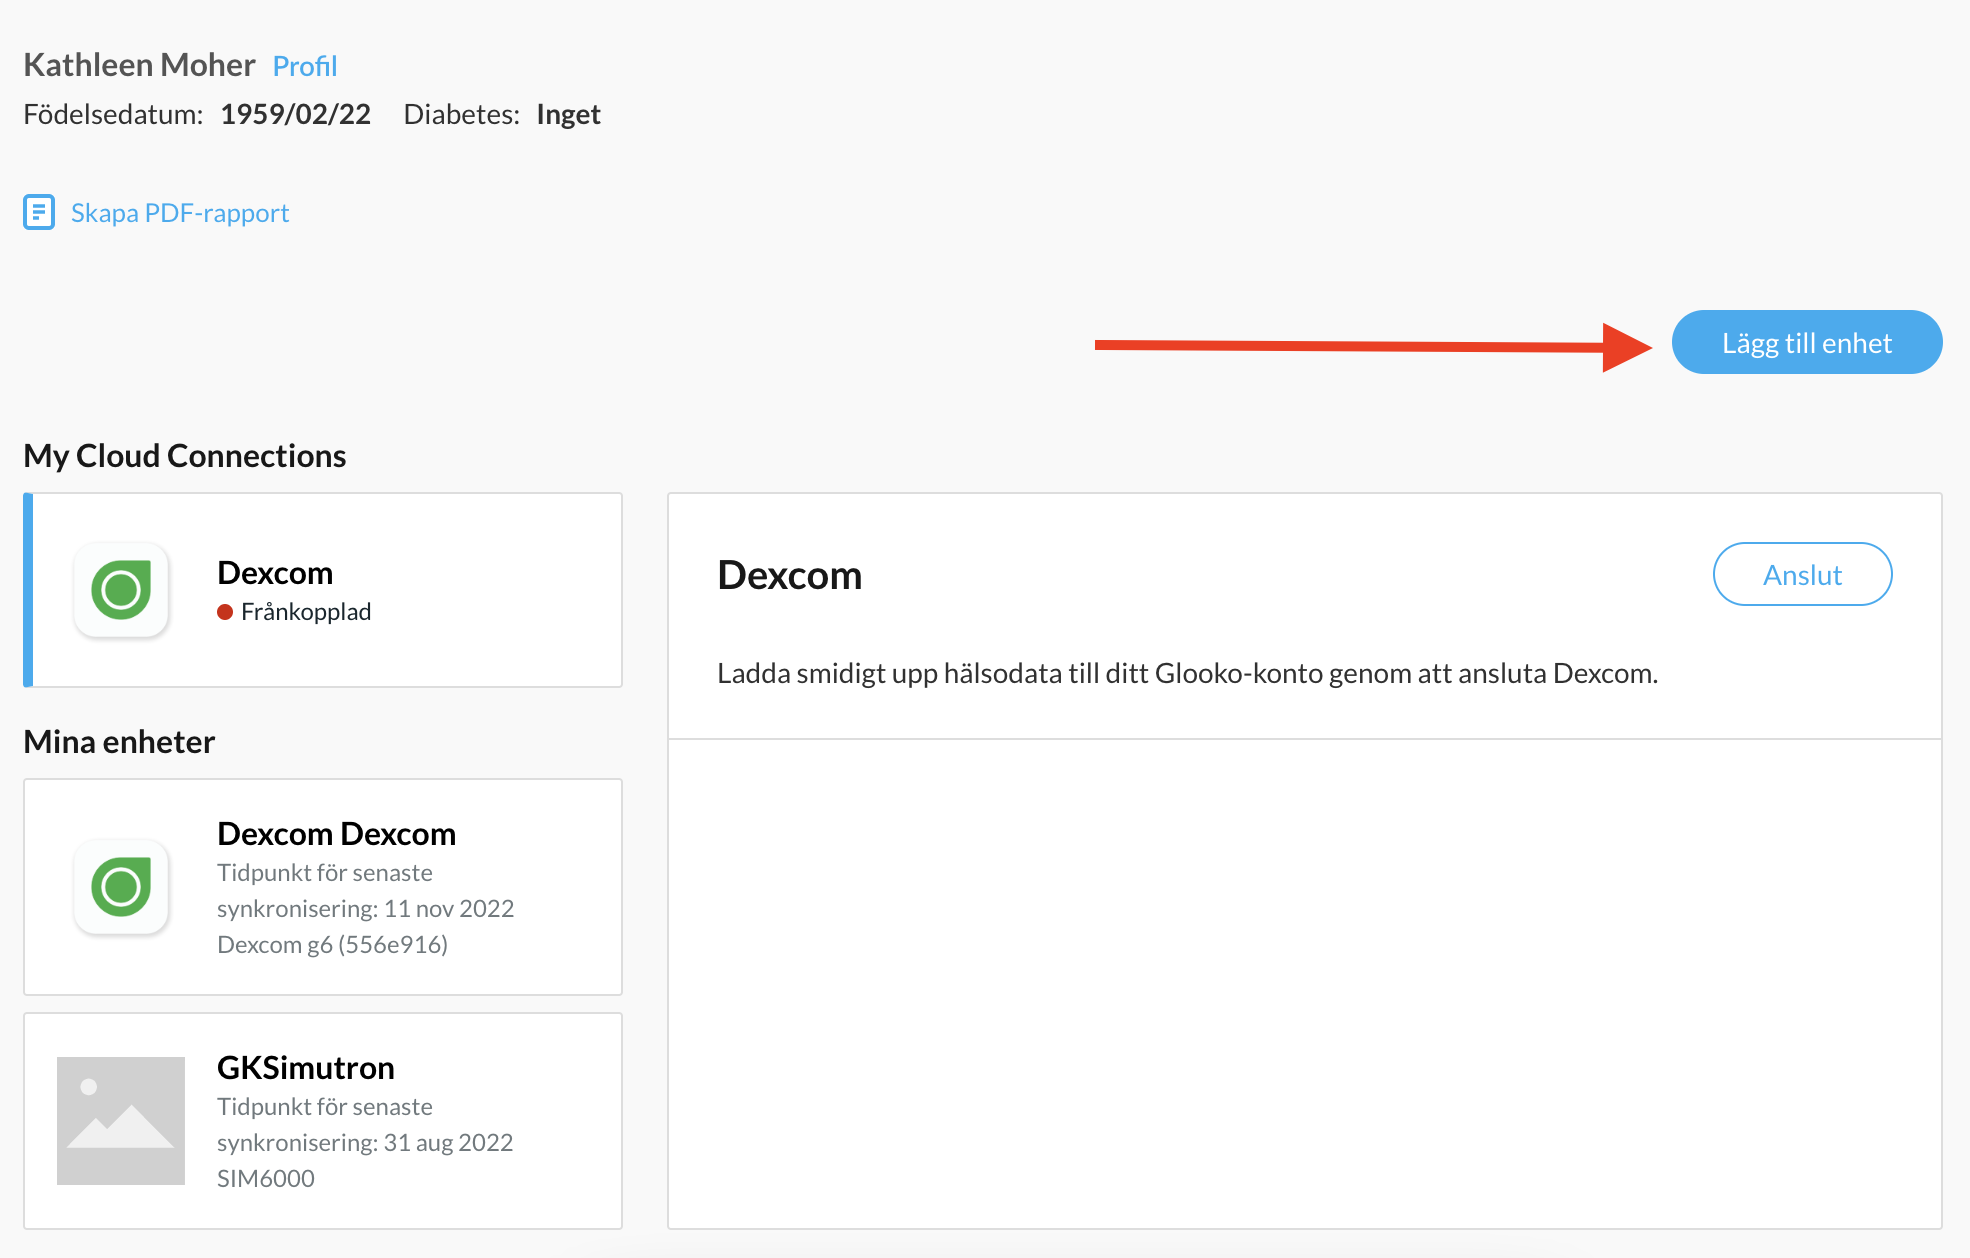Open the Profil link
The image size is (1970, 1258).
pos(305,66)
